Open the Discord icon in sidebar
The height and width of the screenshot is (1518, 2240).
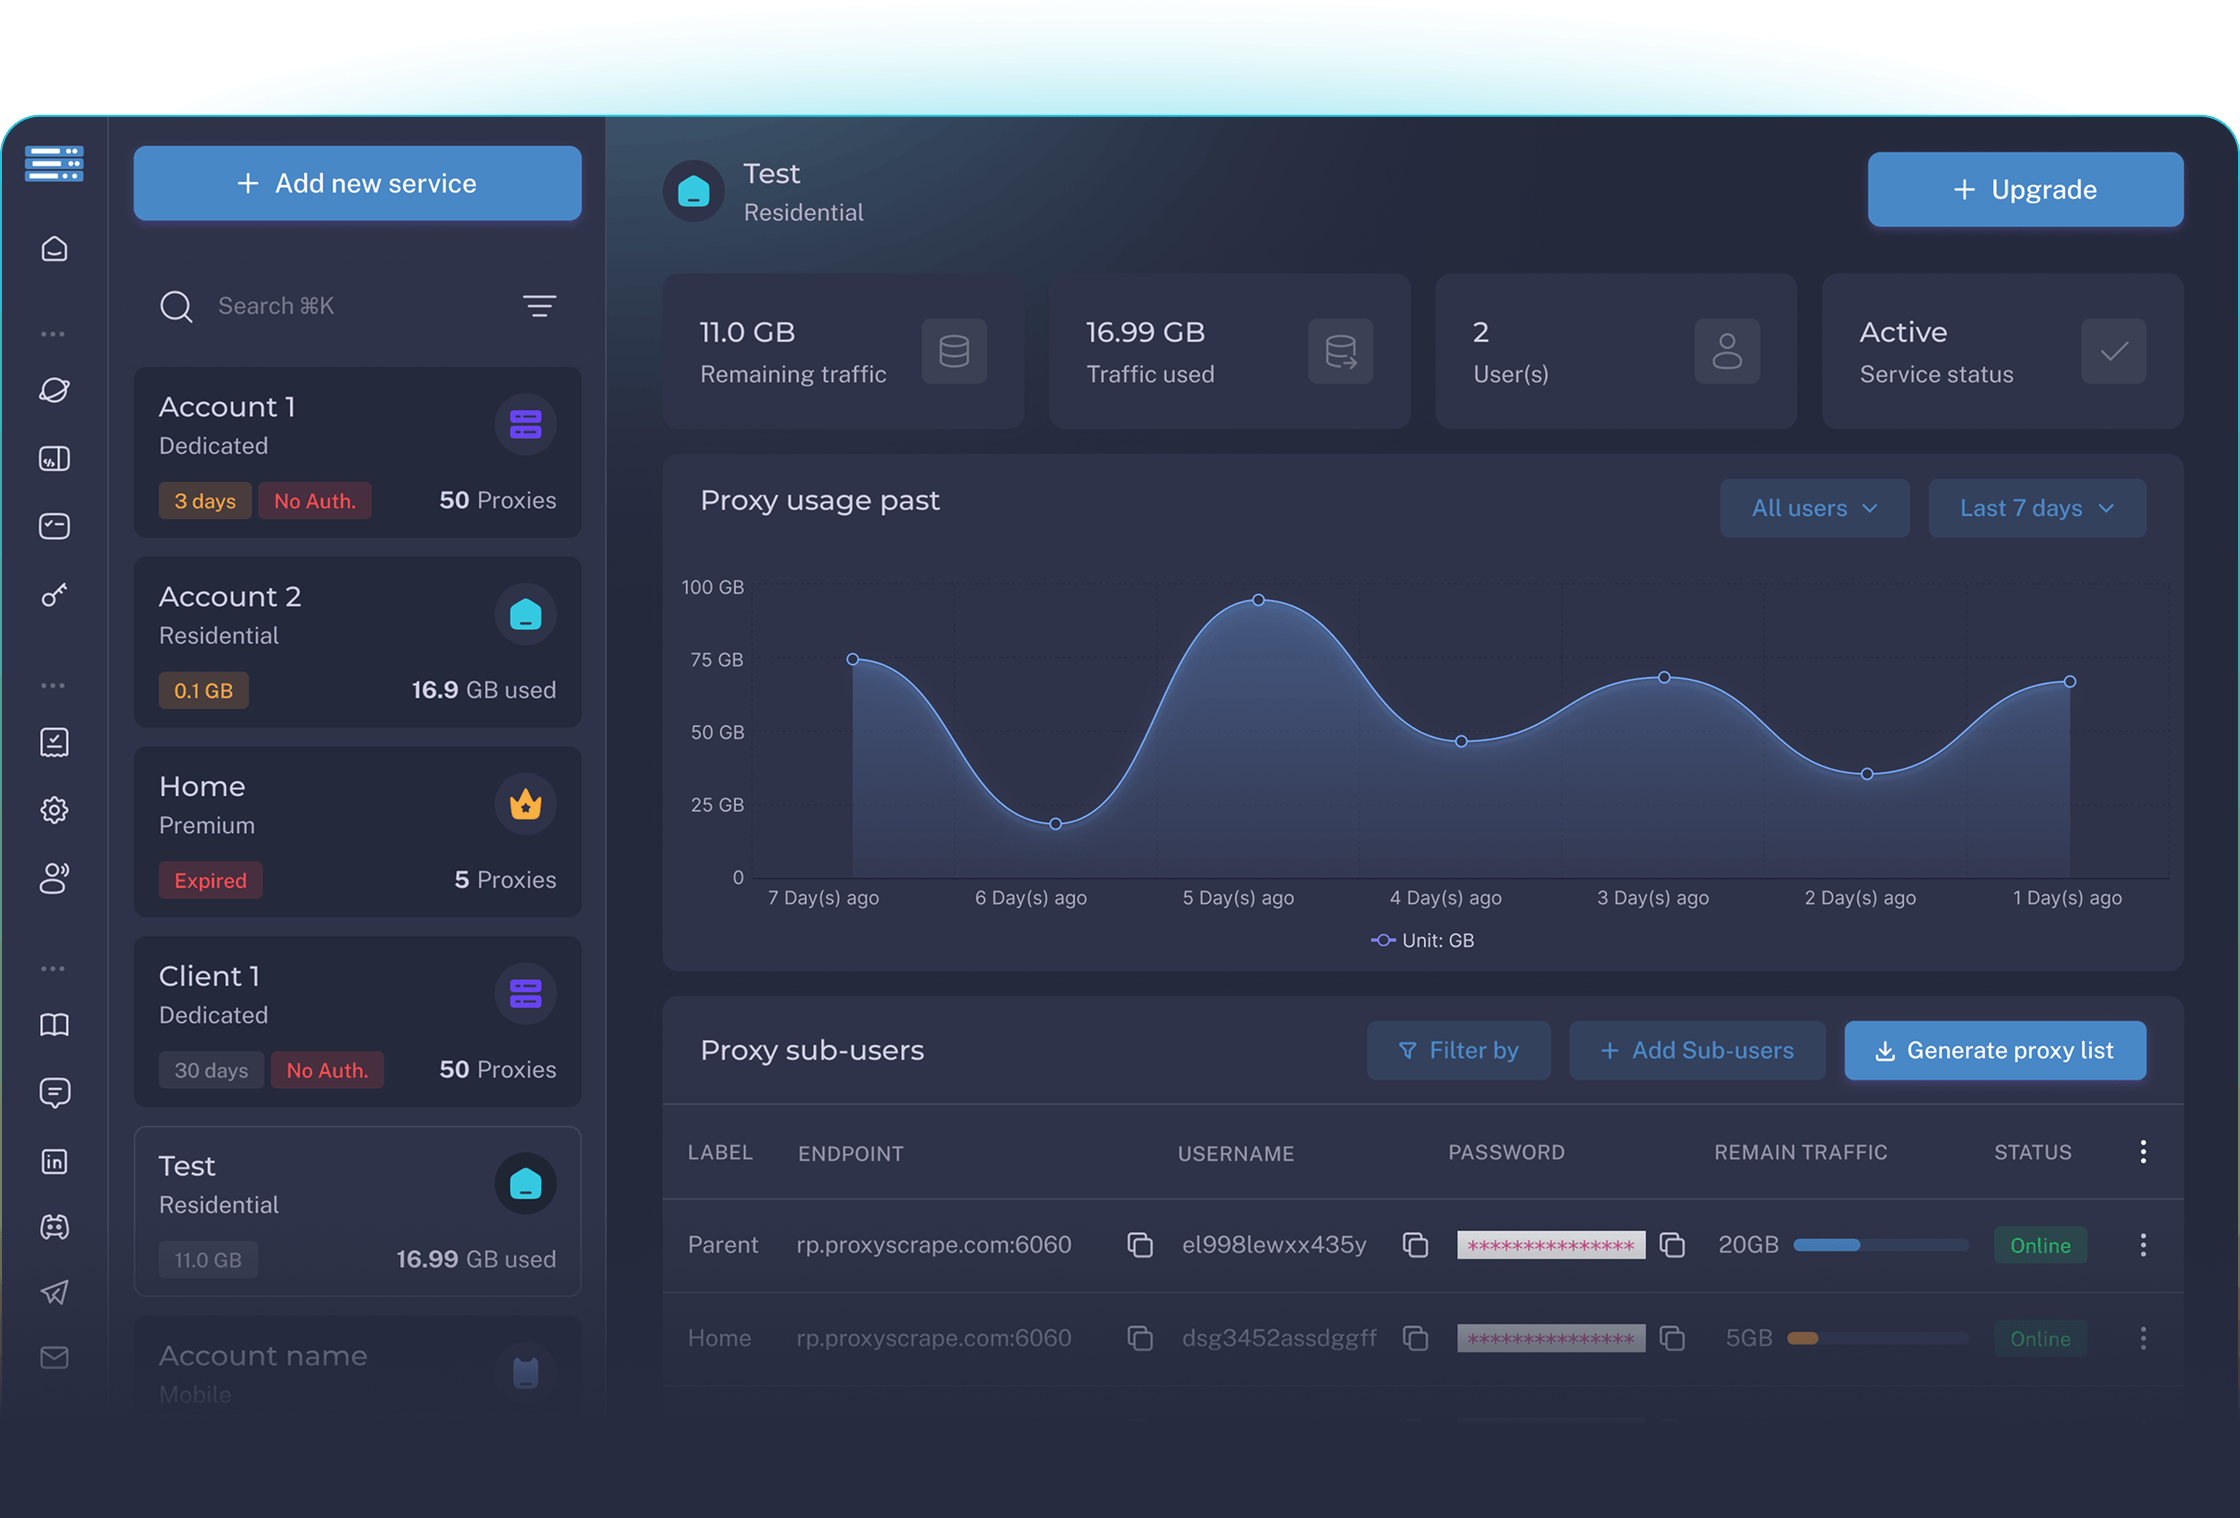[55, 1227]
